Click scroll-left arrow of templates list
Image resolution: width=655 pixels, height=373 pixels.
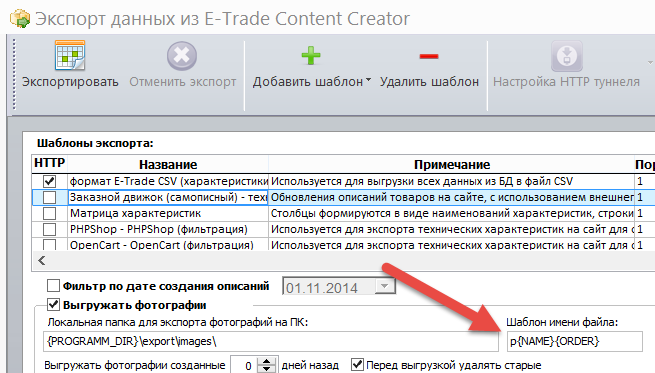coord(41,261)
